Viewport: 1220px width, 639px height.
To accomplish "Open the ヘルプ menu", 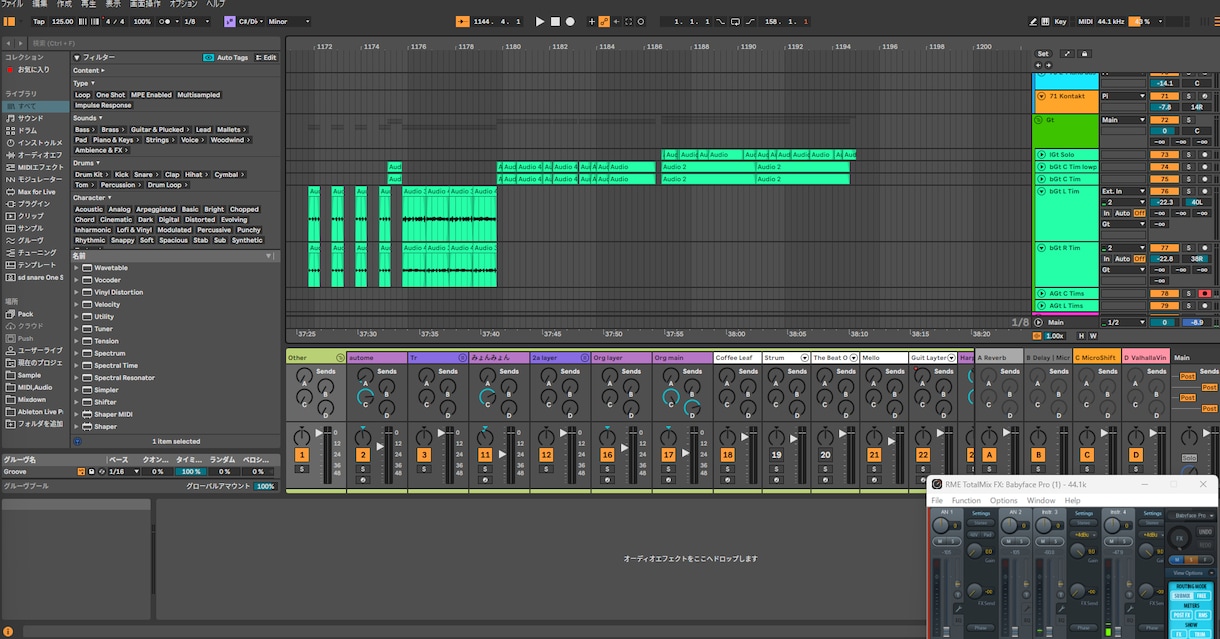I will [215, 4].
